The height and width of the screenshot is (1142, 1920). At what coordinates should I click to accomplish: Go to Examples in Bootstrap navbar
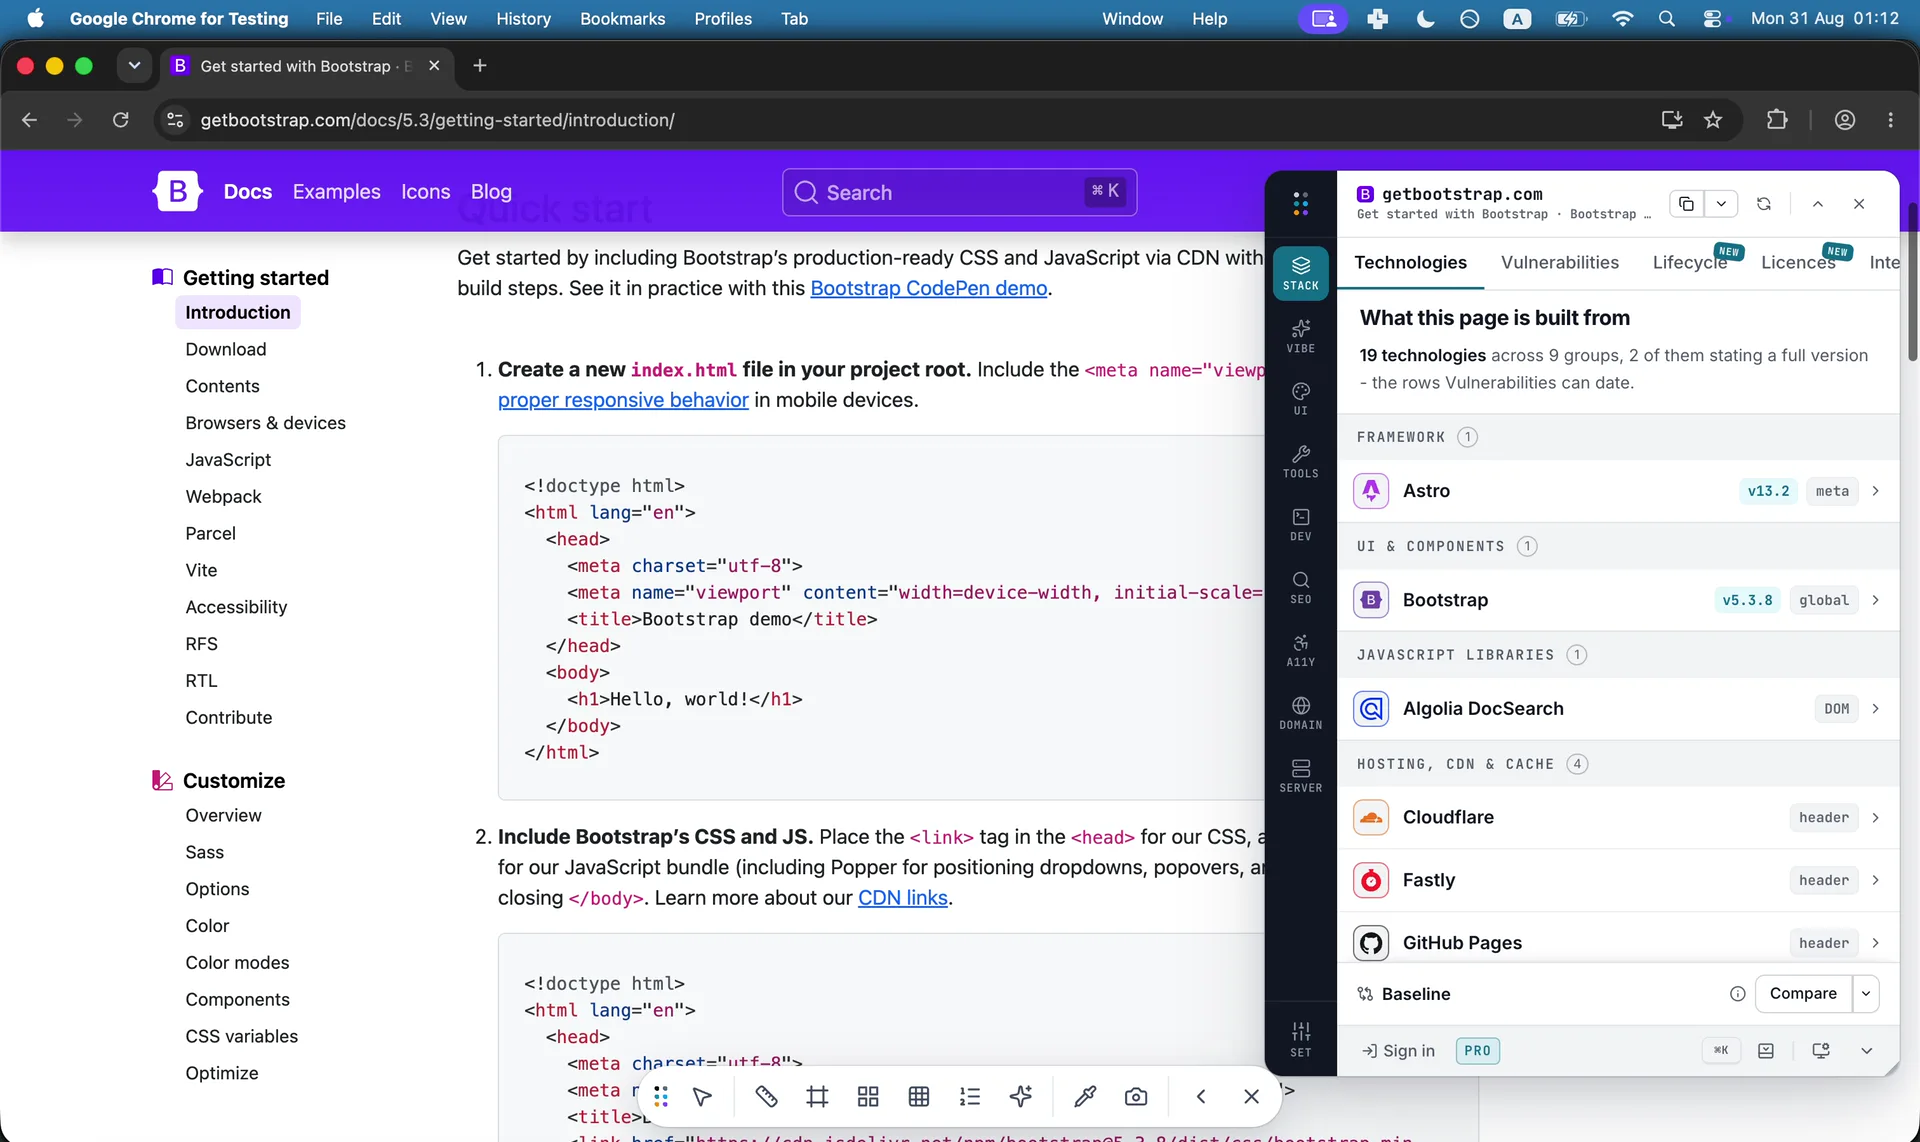click(x=336, y=192)
